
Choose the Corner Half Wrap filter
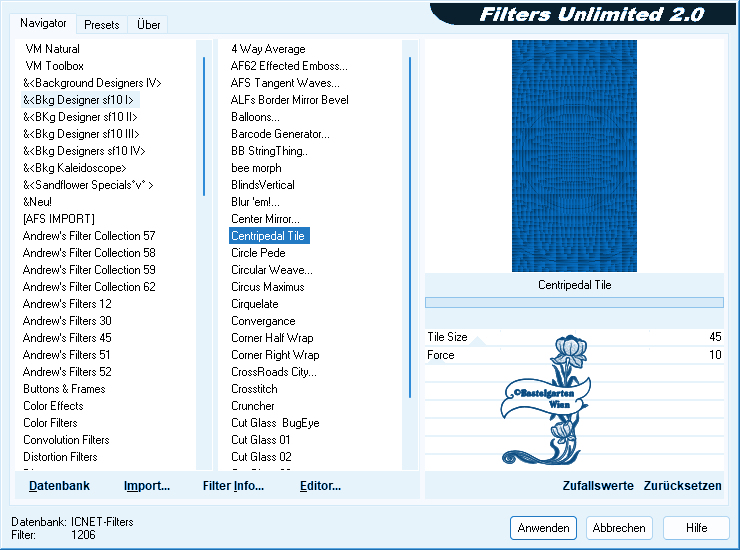[272, 338]
